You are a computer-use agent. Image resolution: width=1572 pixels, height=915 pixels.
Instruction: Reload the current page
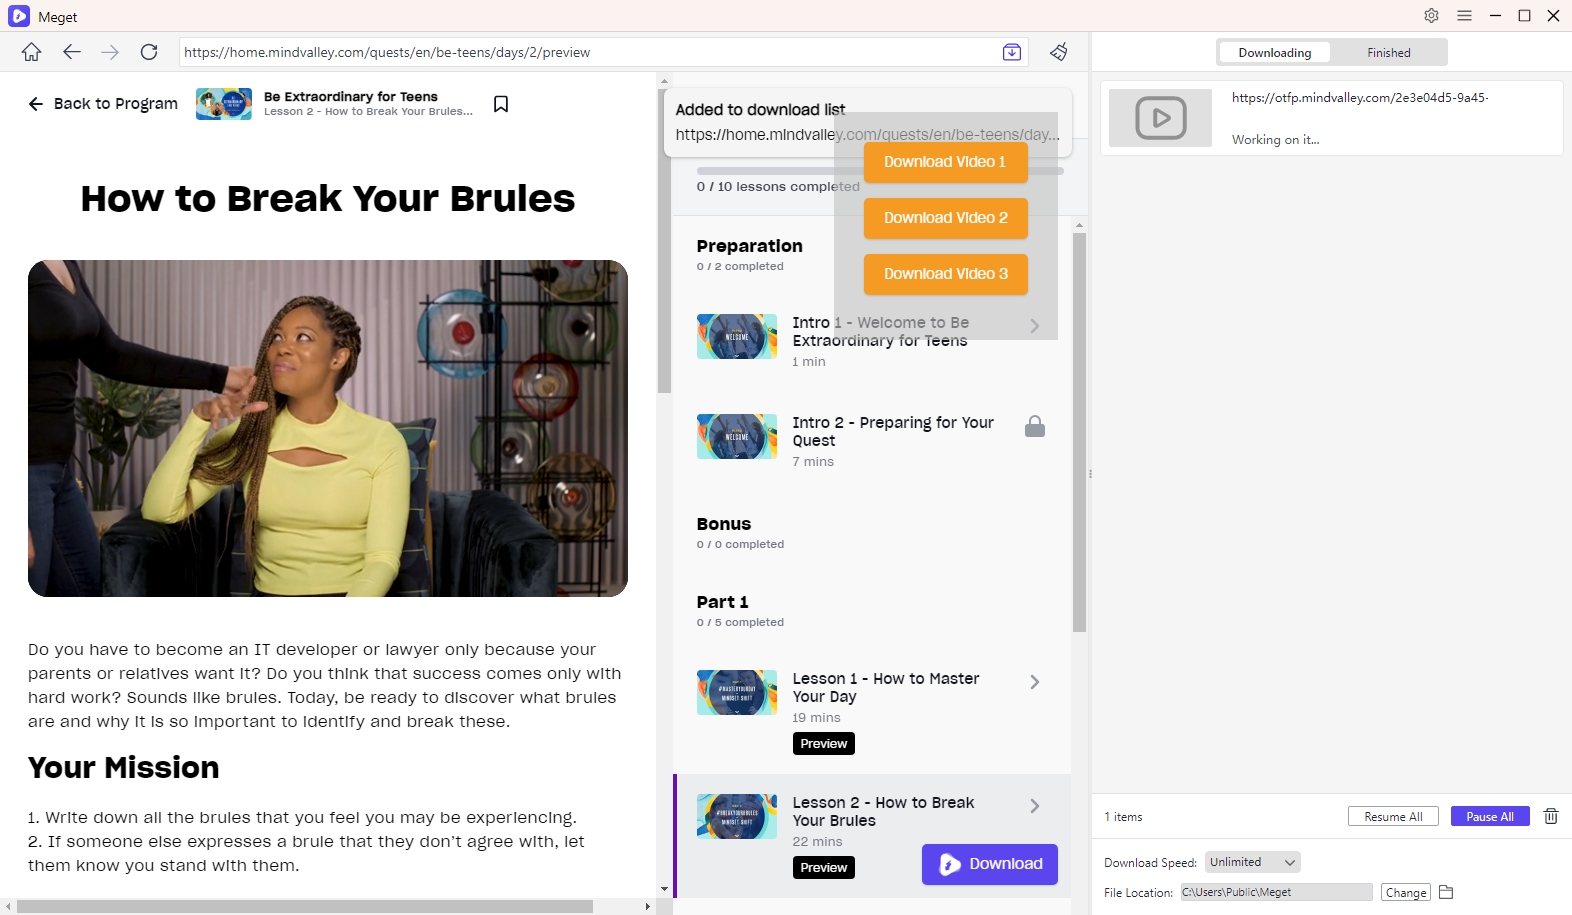click(x=149, y=52)
